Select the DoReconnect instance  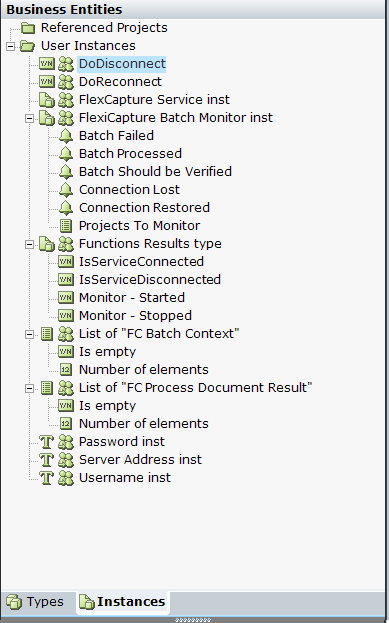pos(120,82)
